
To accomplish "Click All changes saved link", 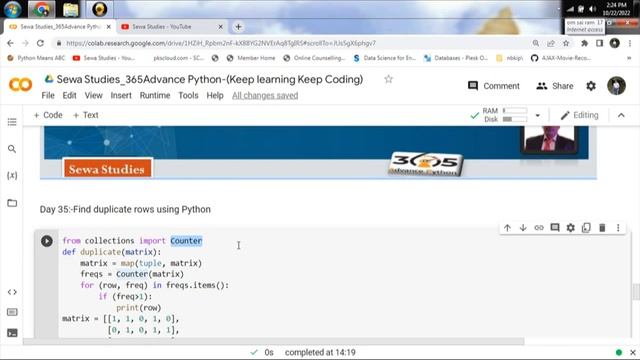I will point(265,96).
